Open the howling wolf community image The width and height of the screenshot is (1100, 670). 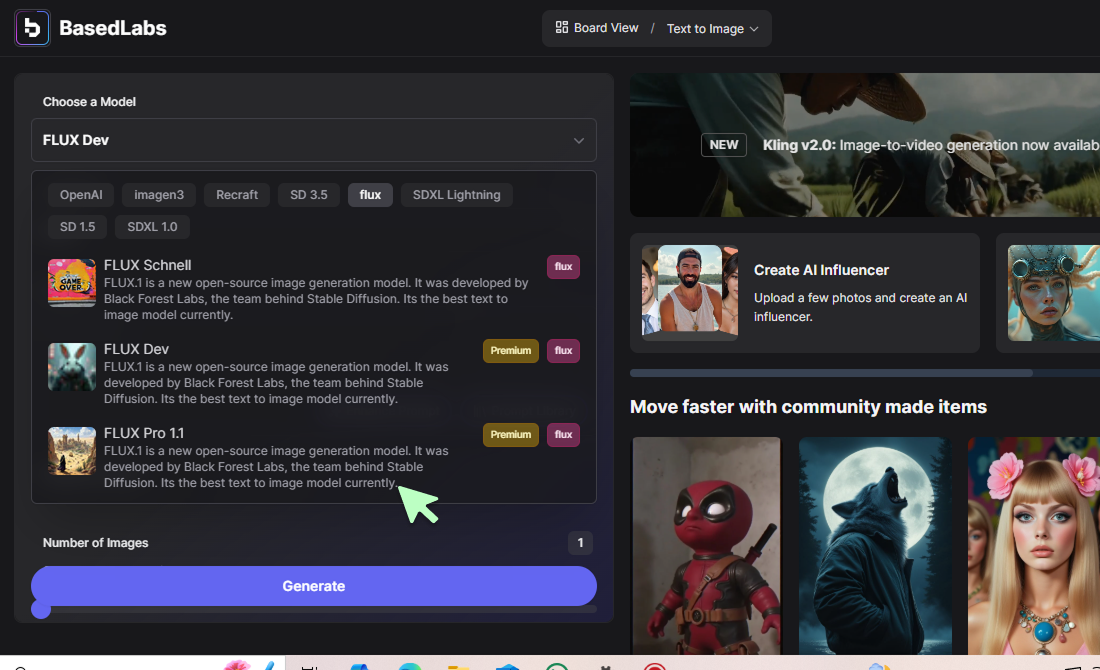[876, 546]
